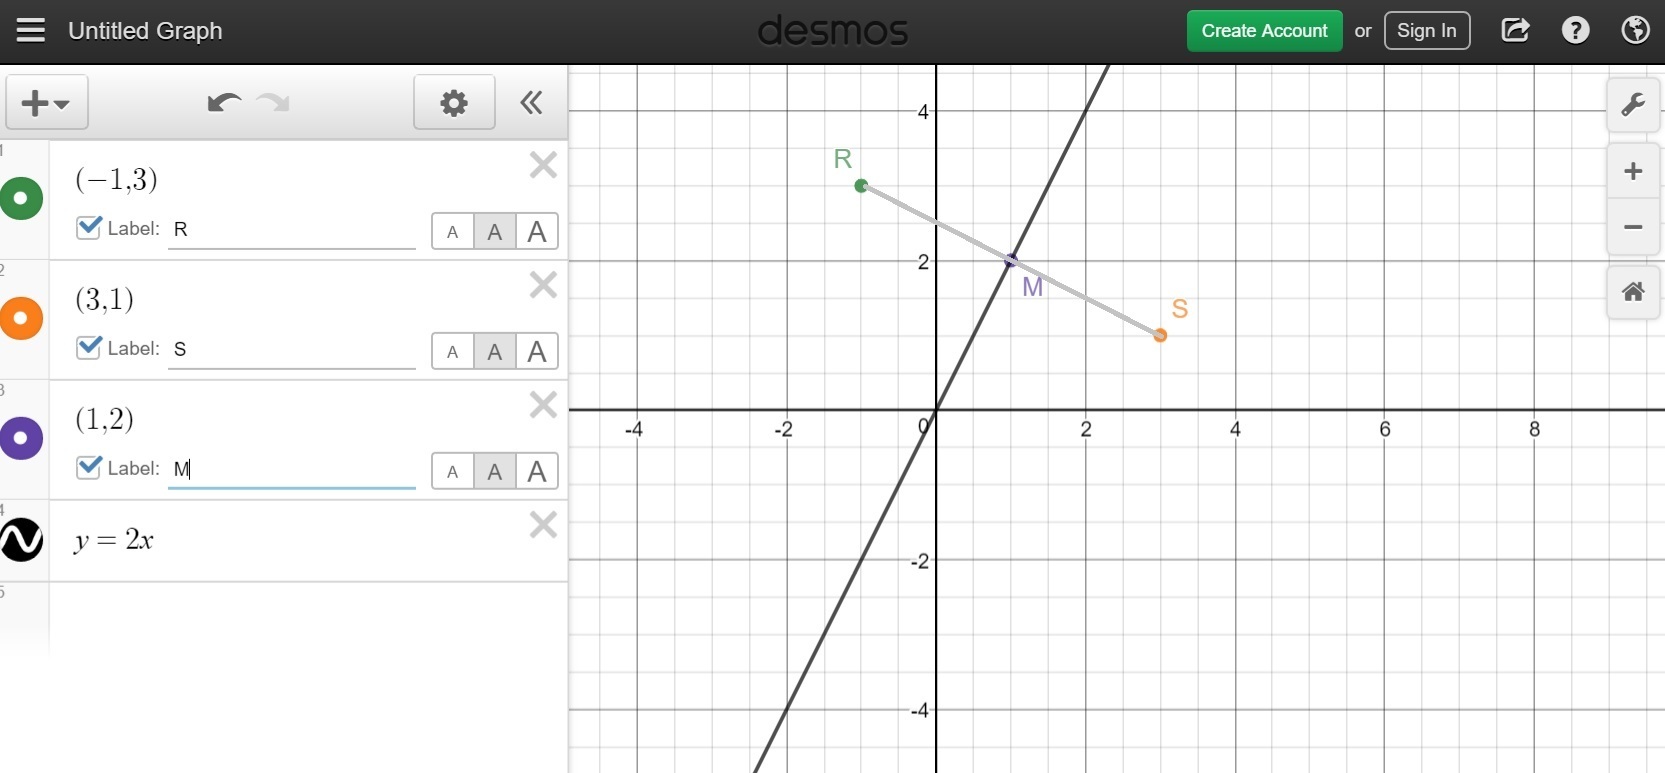Click midpoint M on the graph
Screen dimensions: 1665x773
1011,261
